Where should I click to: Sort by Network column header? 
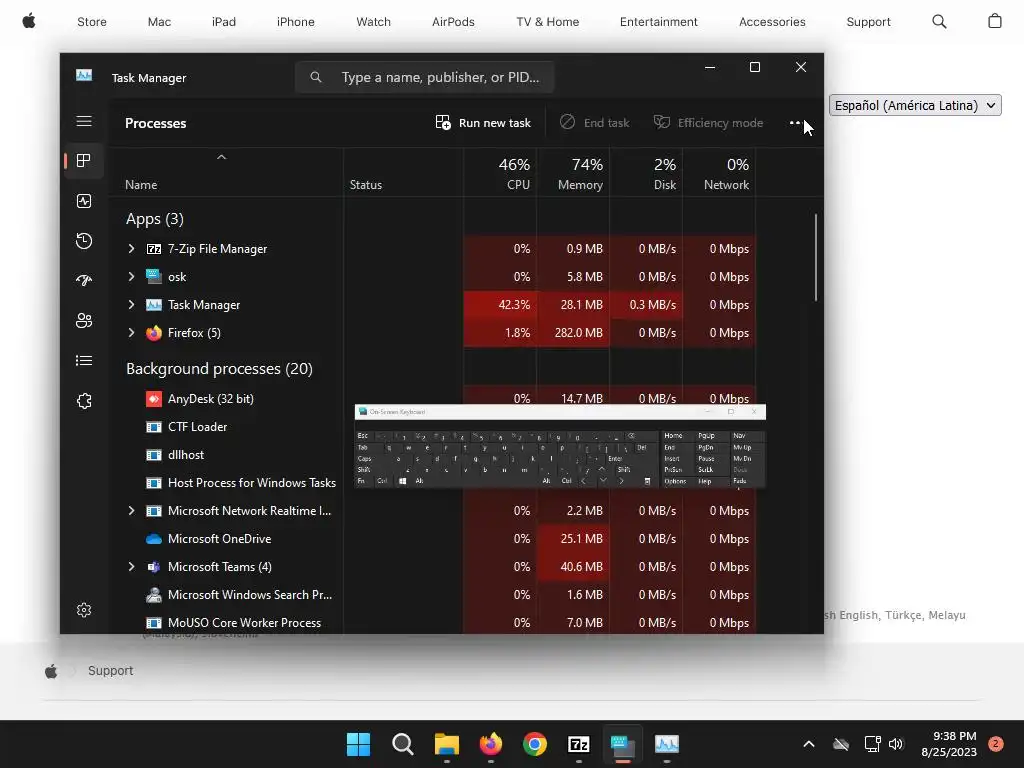[x=720, y=173]
